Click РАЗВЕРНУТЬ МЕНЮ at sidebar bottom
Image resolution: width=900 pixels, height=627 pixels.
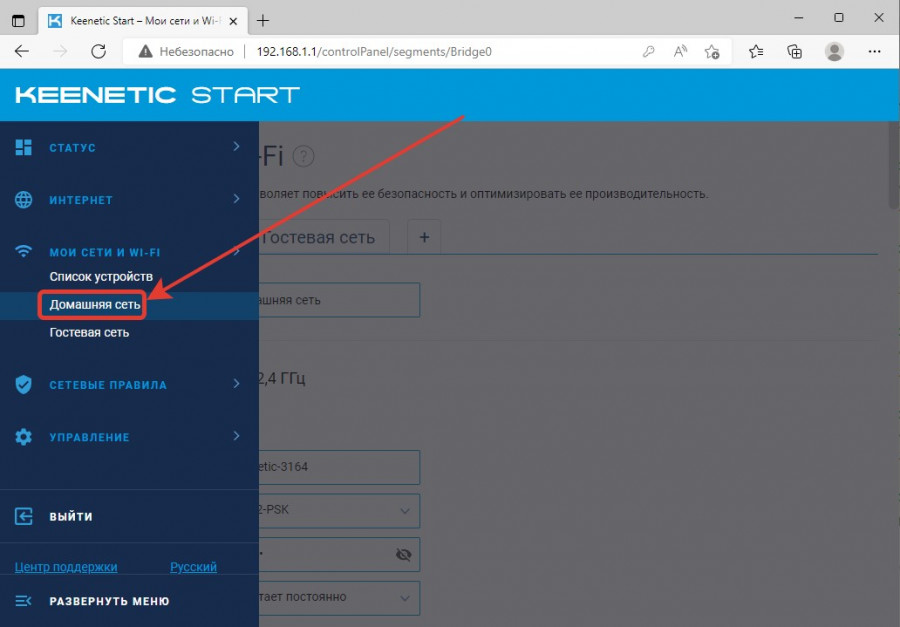point(109,601)
